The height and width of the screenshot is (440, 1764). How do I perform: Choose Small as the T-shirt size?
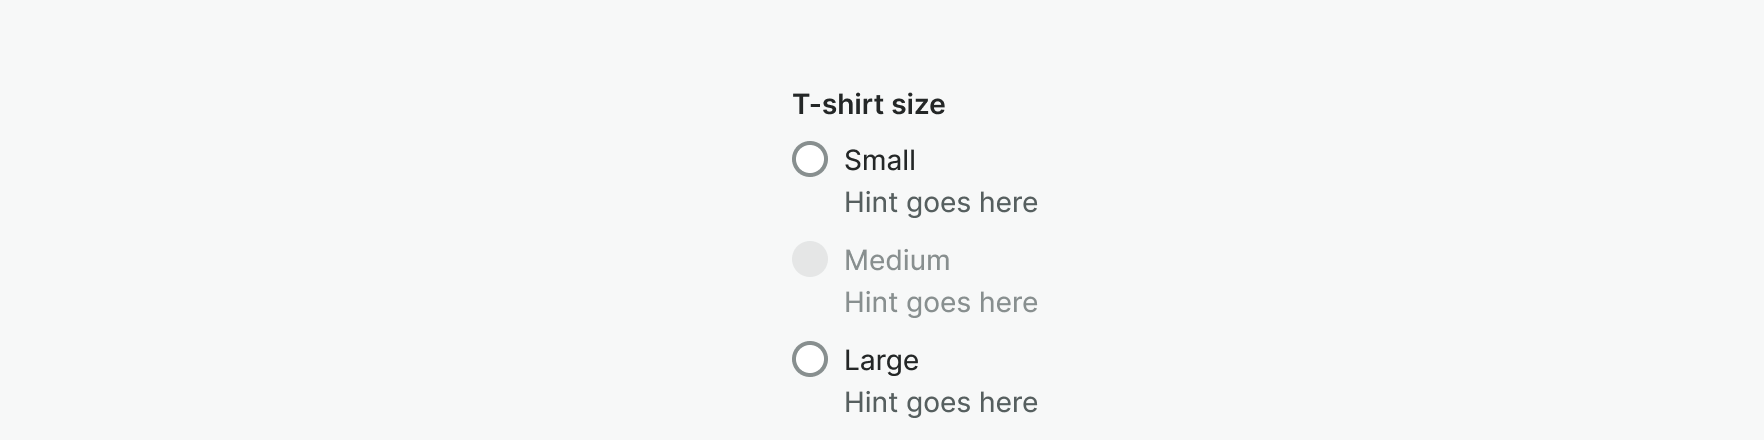(x=810, y=159)
